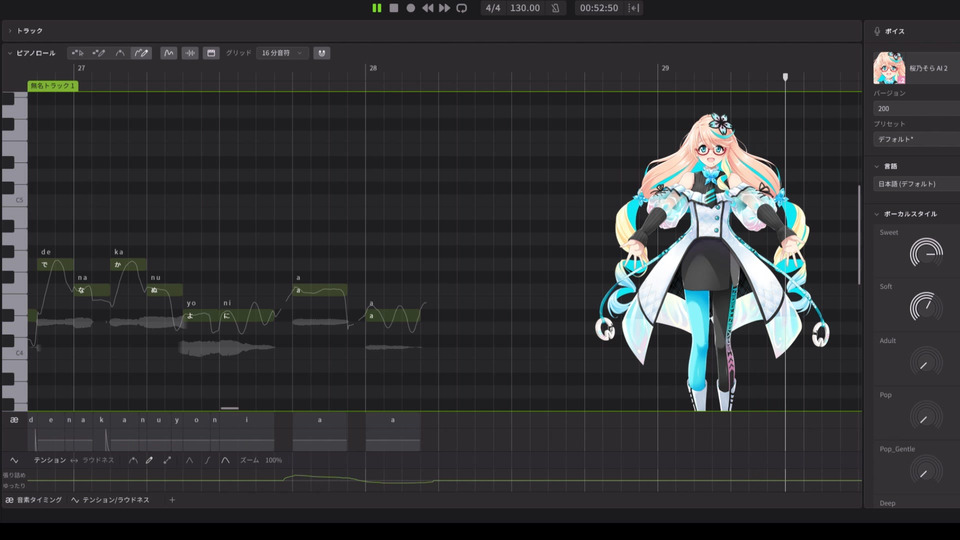Choose the linear slope curve shape
The width and height of the screenshot is (960, 540).
[x=207, y=460]
